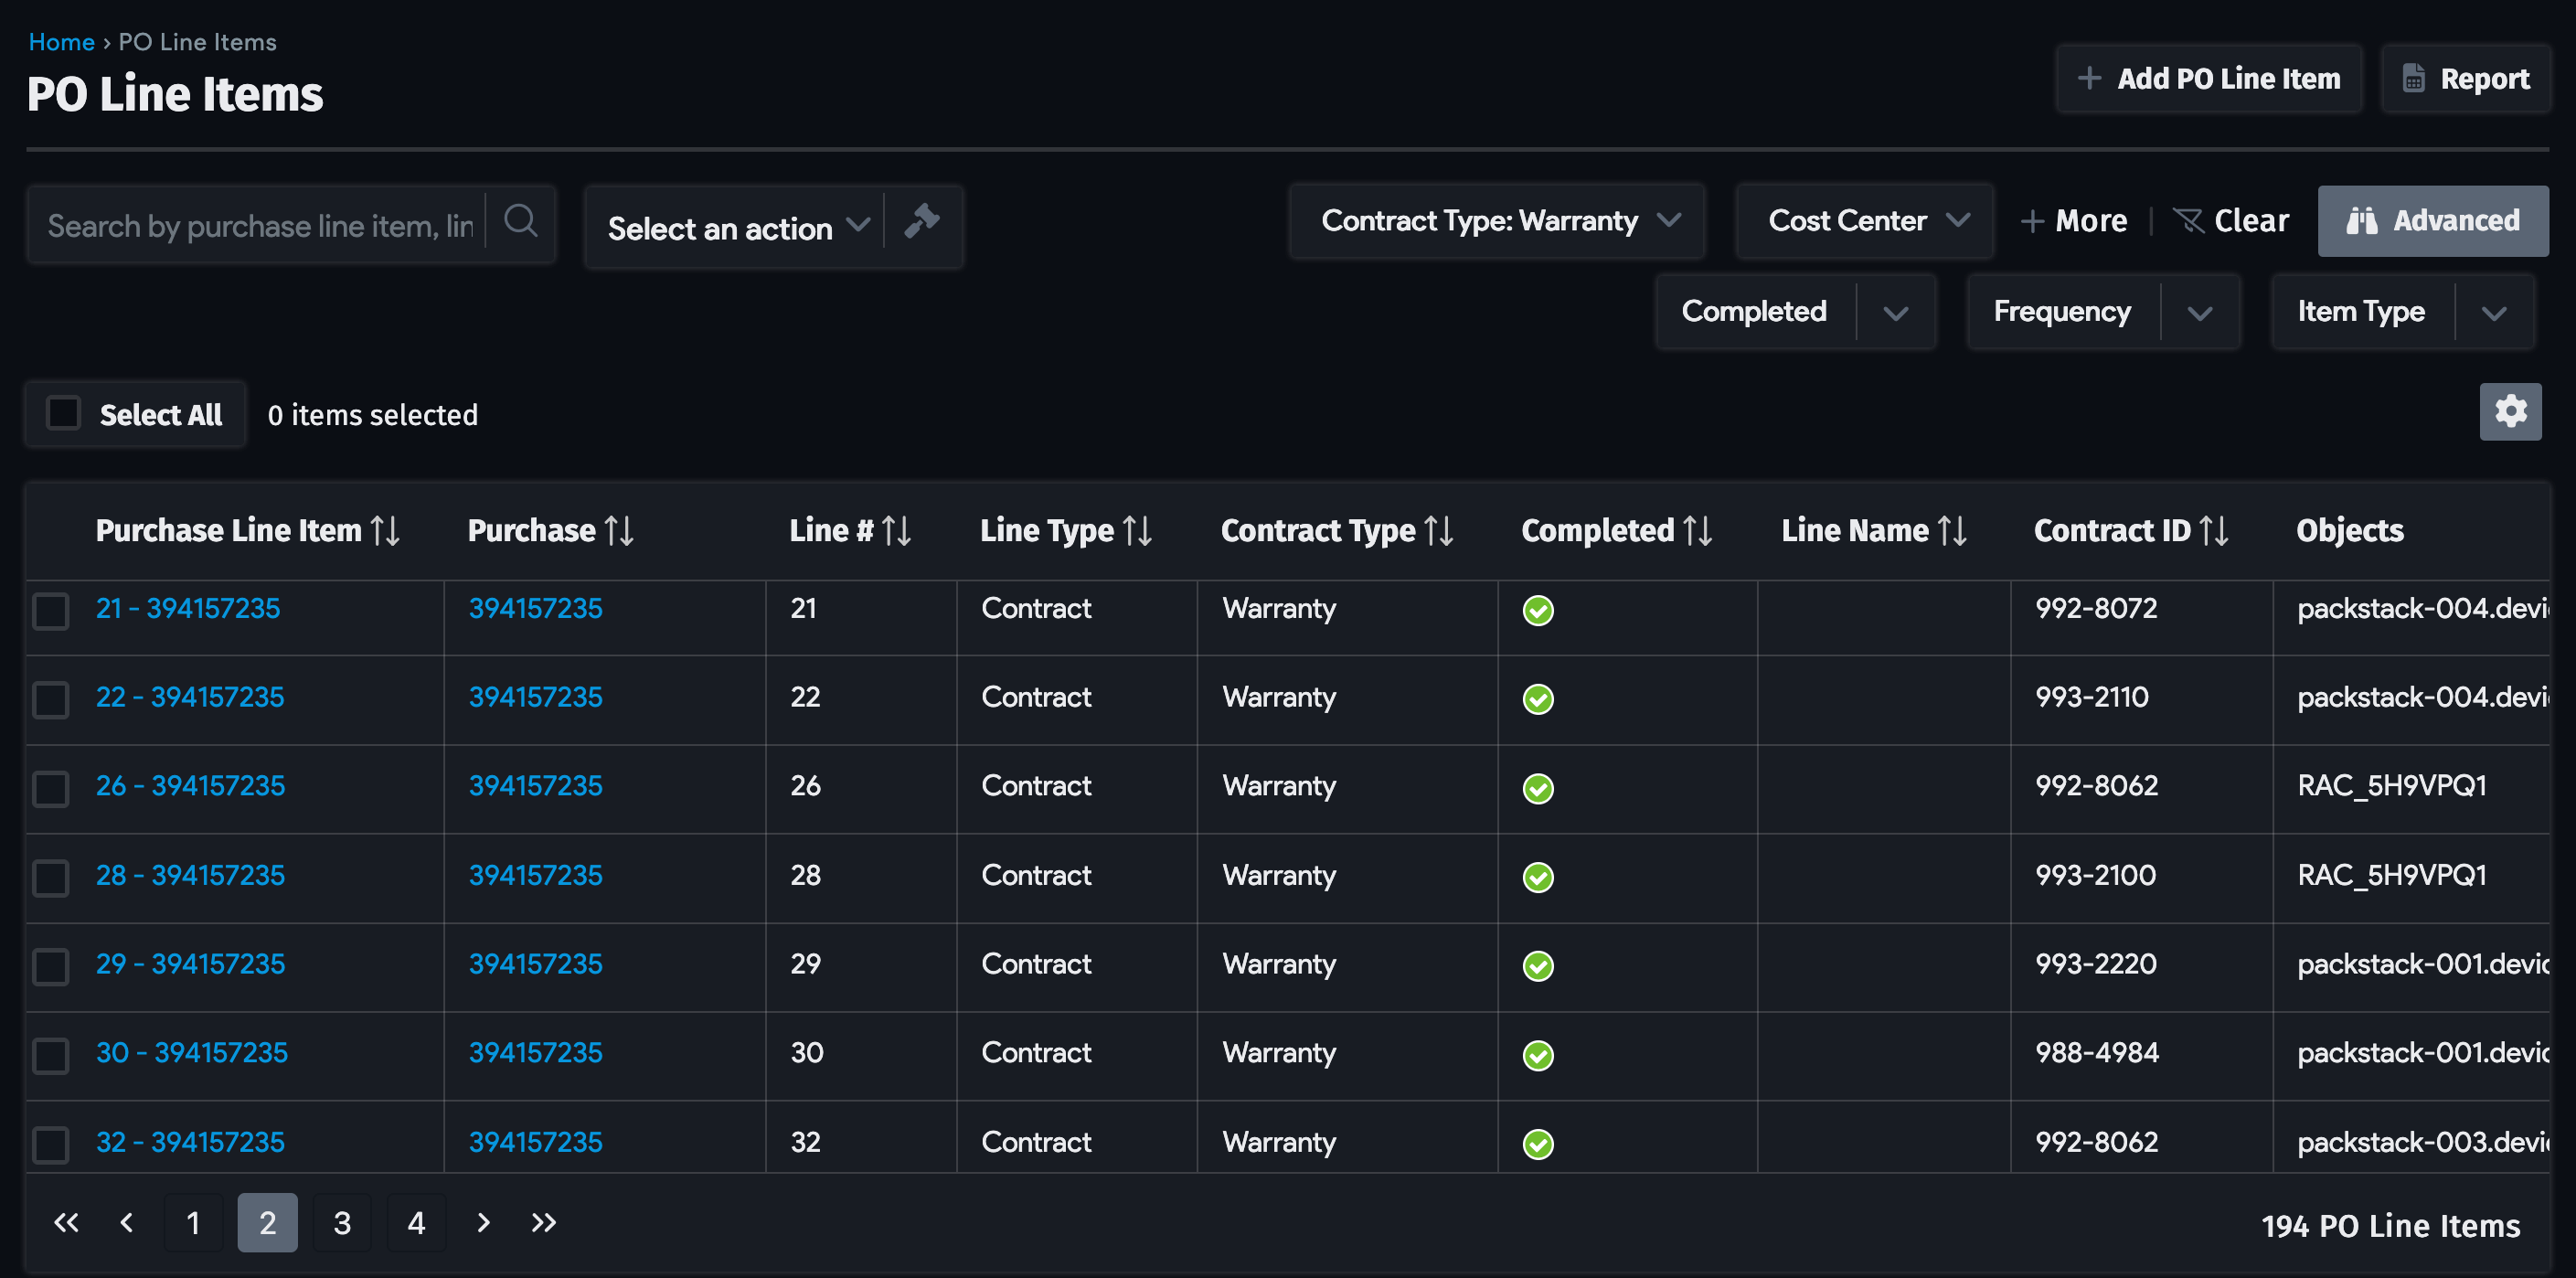The image size is (2576, 1278).
Task: Open the table settings gear icon
Action: (2510, 412)
